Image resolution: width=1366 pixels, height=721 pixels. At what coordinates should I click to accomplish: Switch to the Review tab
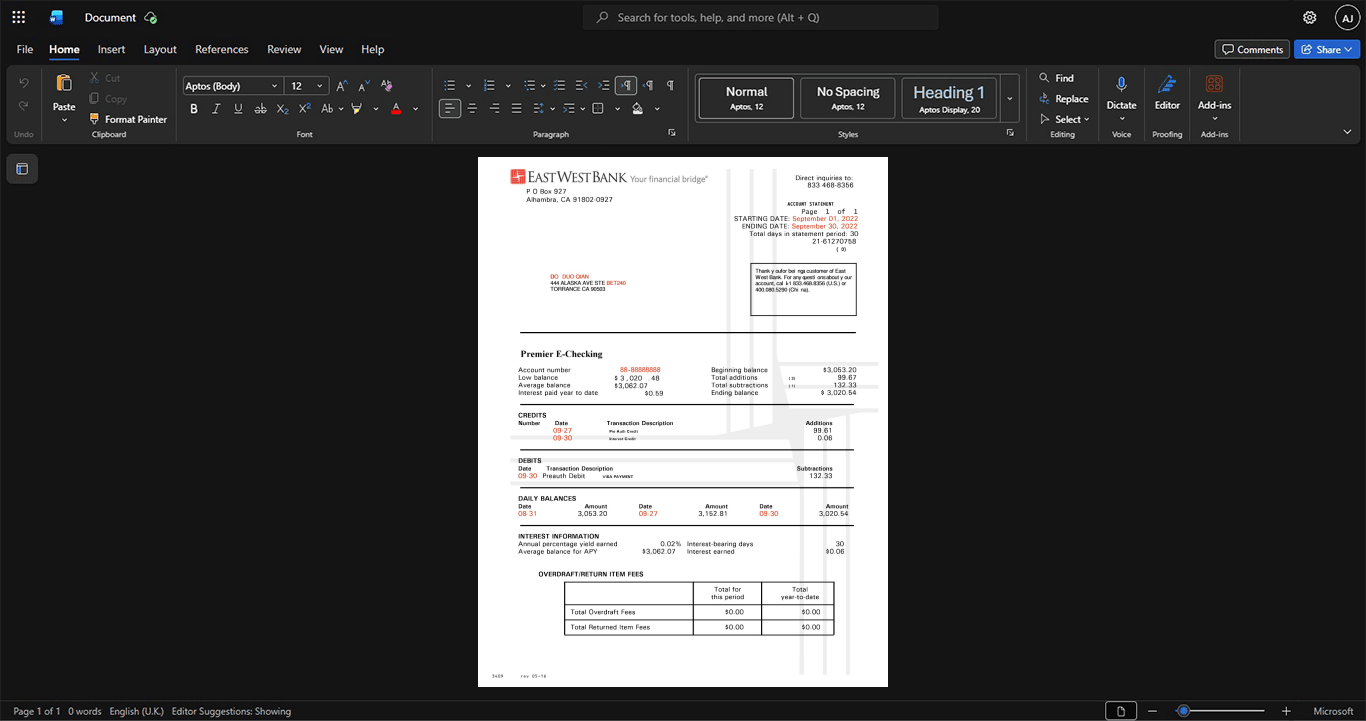[284, 49]
